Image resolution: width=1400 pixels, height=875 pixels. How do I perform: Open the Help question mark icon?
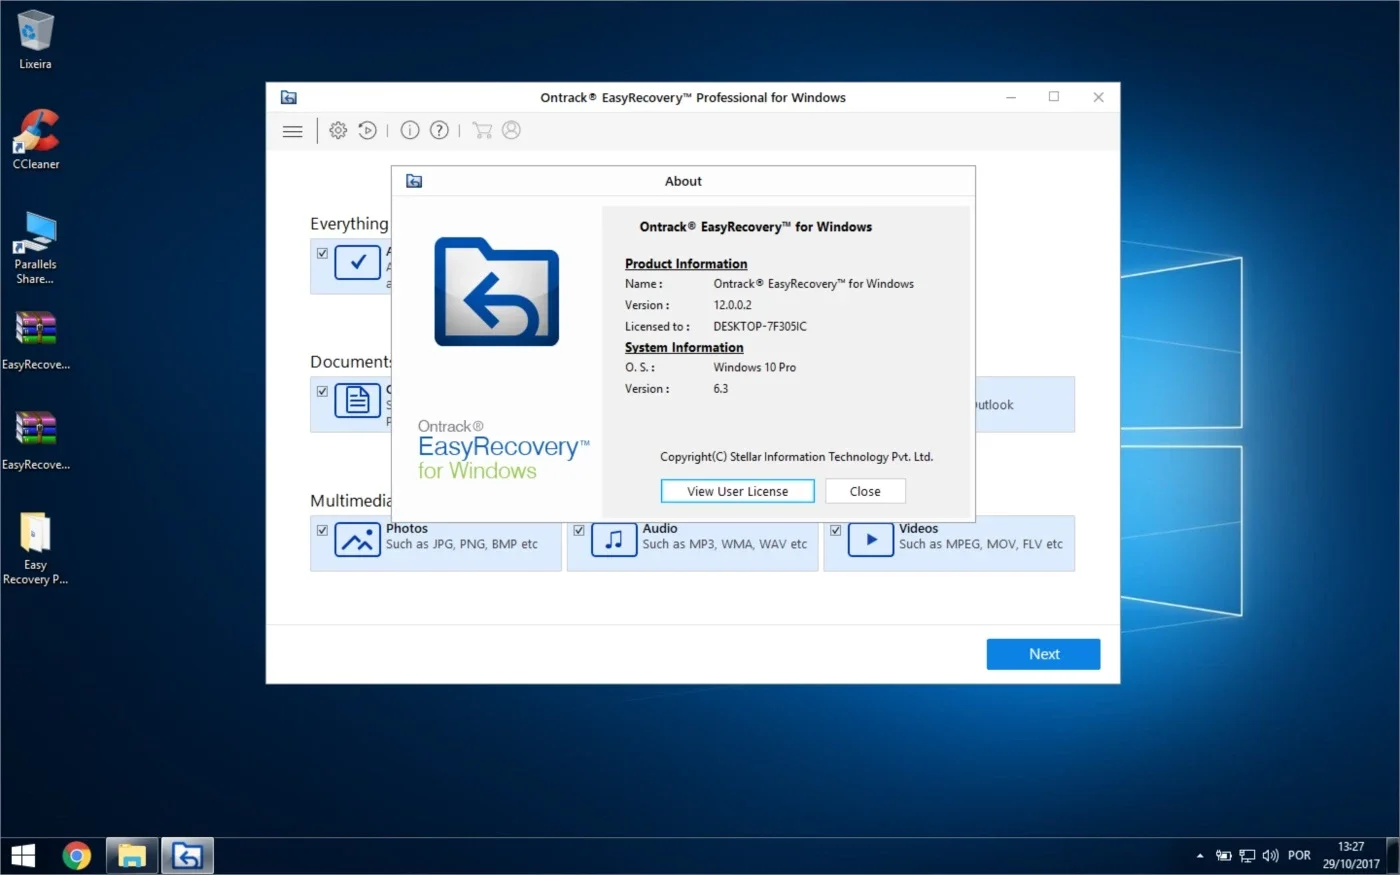[439, 130]
